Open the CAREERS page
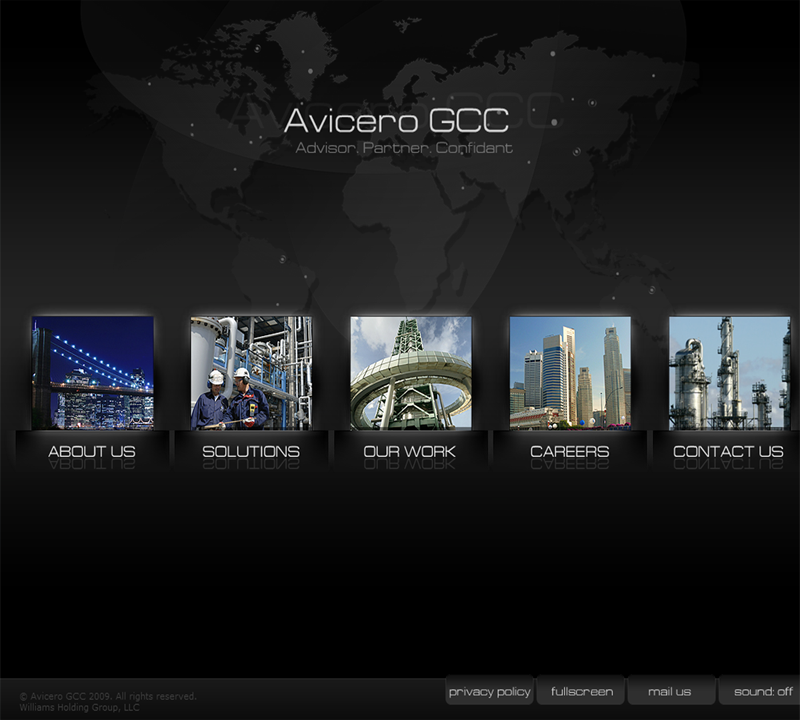Image resolution: width=800 pixels, height=720 pixels. [569, 452]
